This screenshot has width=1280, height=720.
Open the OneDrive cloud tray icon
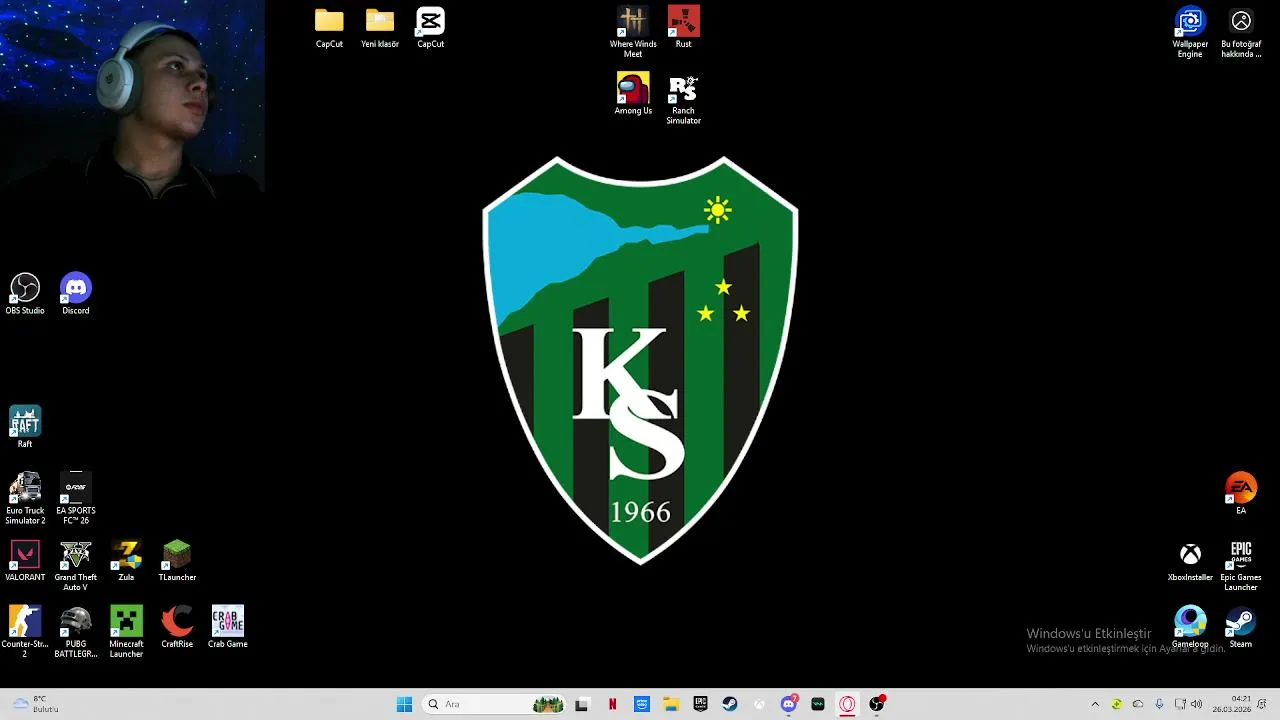coord(1138,704)
